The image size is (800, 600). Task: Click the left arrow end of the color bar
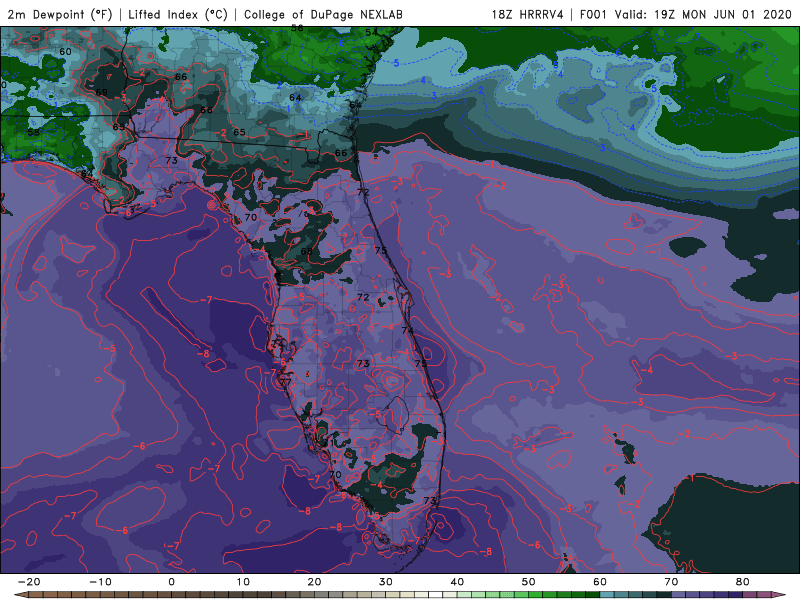click(x=20, y=595)
